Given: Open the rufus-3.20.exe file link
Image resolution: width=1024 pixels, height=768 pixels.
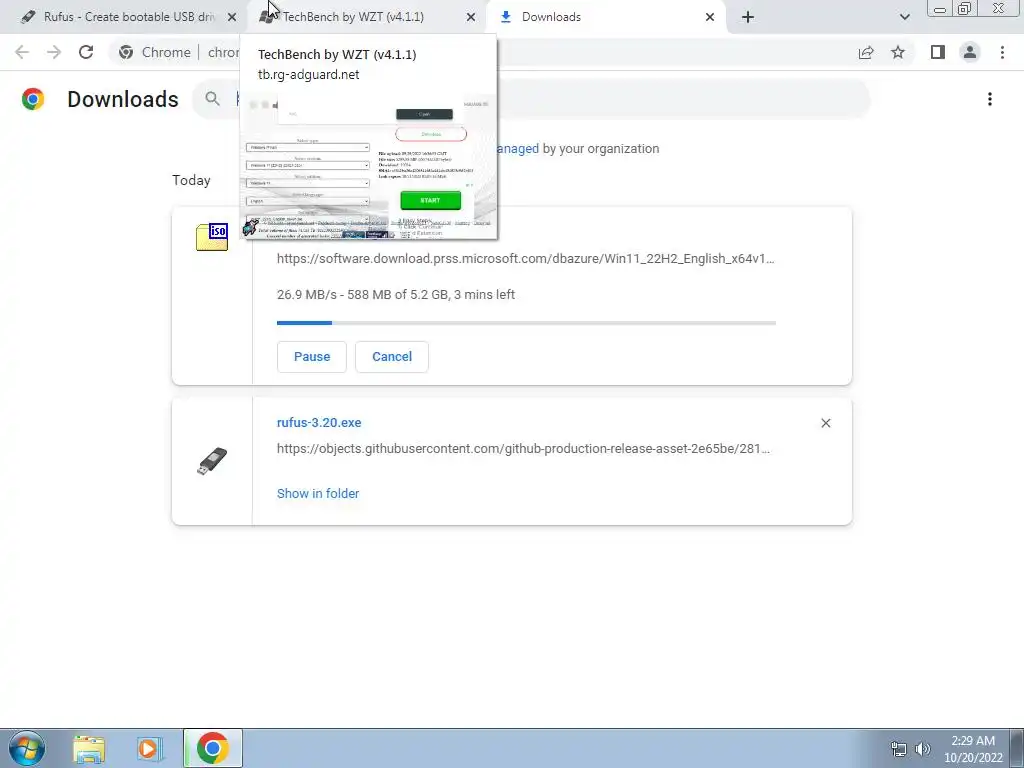Looking at the screenshot, I should tap(319, 423).
